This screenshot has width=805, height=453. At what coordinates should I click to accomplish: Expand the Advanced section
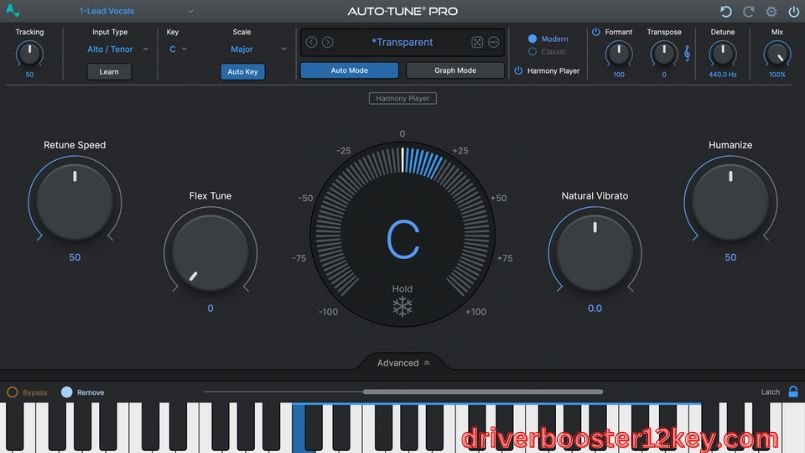[403, 363]
